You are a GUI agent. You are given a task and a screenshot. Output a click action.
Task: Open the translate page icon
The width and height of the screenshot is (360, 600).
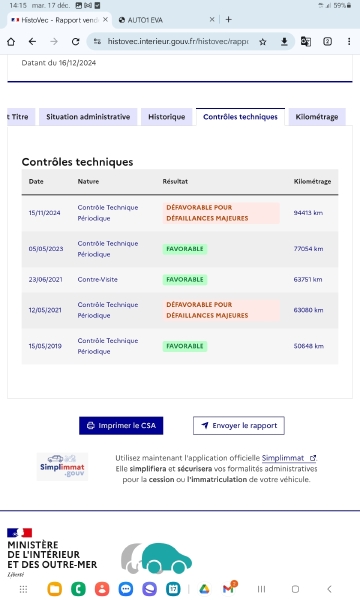click(306, 41)
